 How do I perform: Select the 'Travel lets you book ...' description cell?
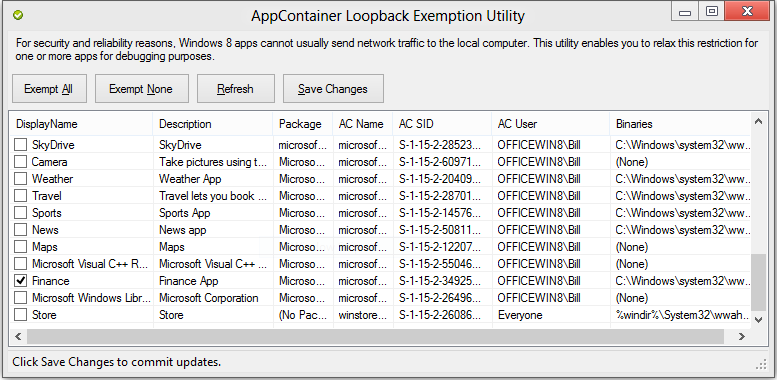coord(213,196)
